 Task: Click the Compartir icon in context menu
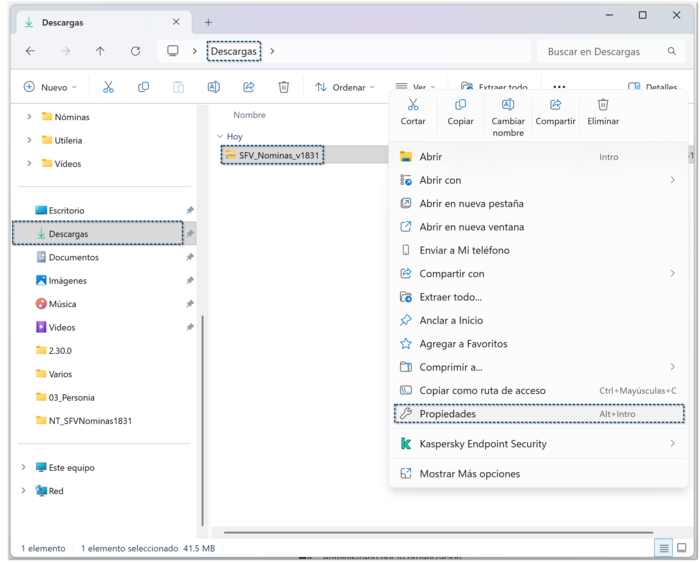pos(555,105)
